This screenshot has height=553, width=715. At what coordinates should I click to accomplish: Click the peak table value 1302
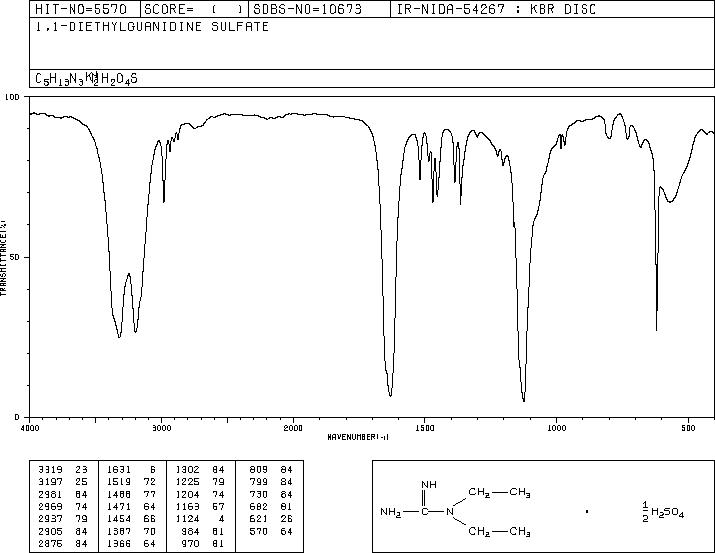187,470
